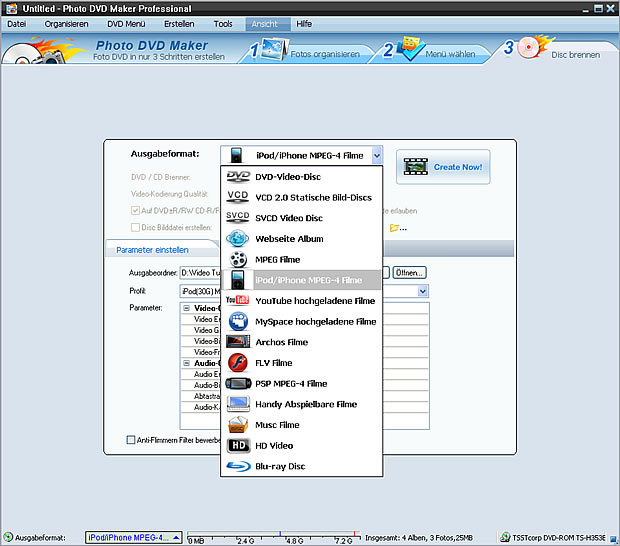Open the DVD Menü menu
This screenshot has height=546, width=620.
pyautogui.click(x=126, y=24)
